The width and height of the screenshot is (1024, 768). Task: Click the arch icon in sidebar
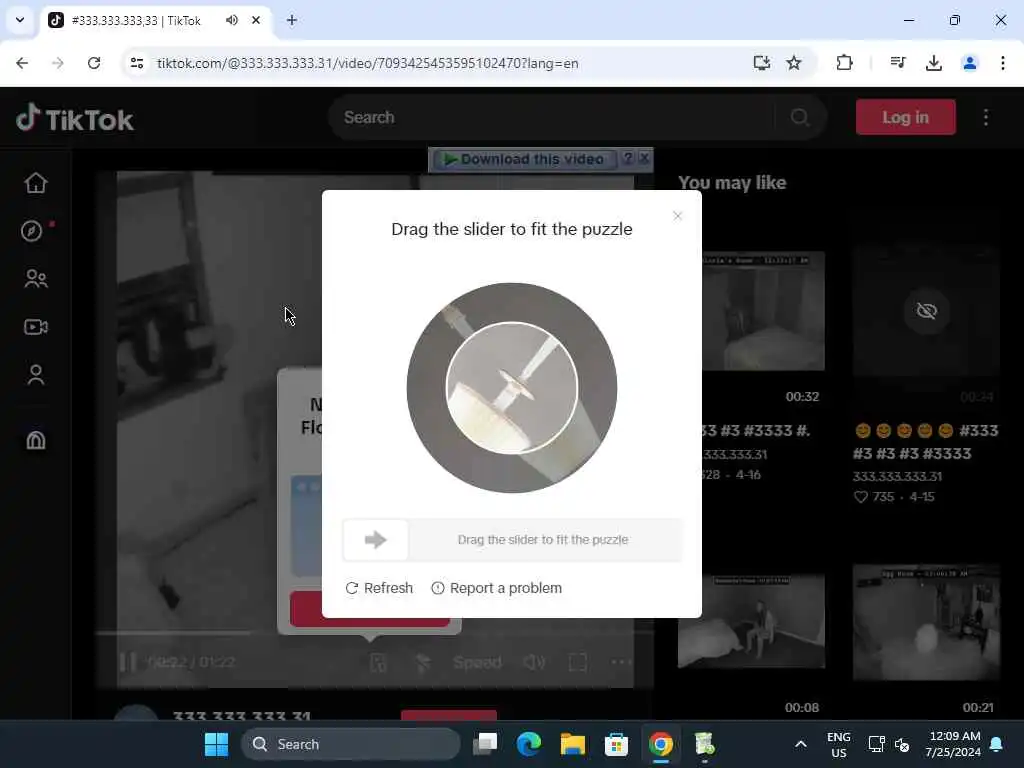[36, 440]
